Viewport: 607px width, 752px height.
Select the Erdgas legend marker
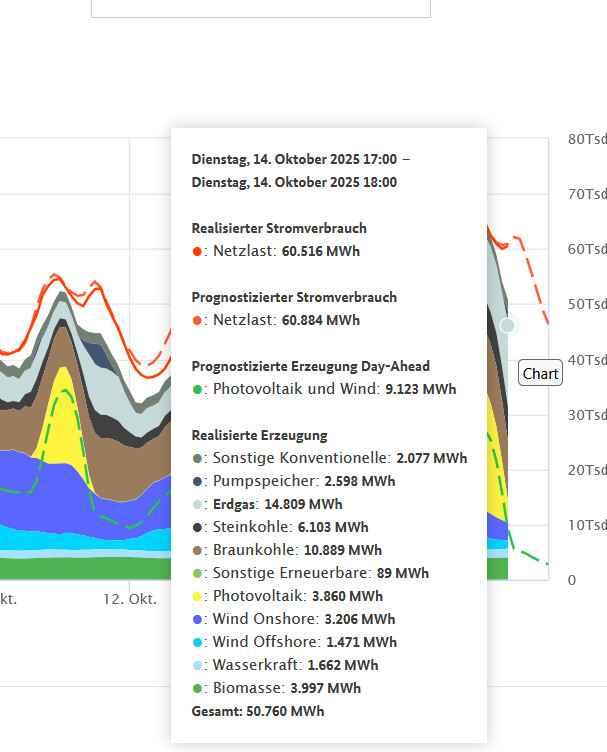197,505
